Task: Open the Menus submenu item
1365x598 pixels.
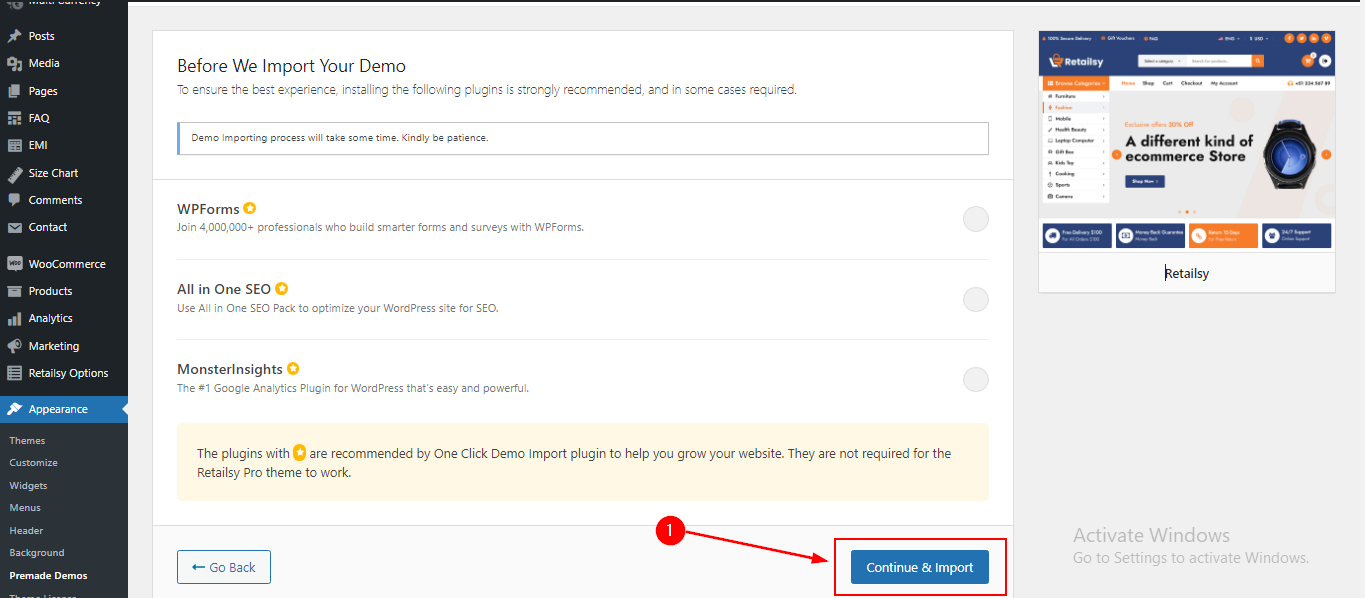Action: pyautogui.click(x=25, y=508)
